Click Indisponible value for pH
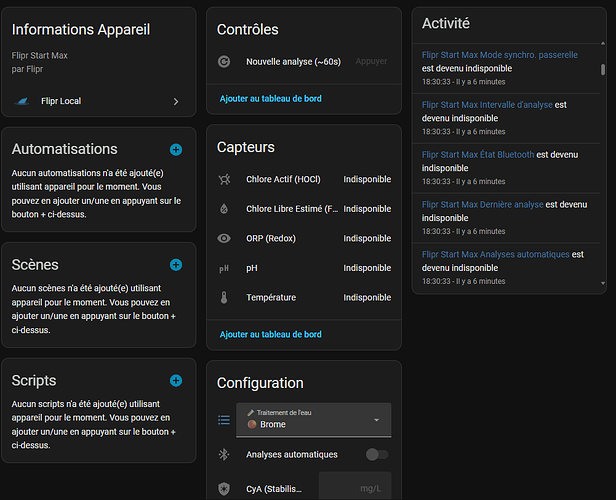Image resolution: width=616 pixels, height=500 pixels. [367, 268]
